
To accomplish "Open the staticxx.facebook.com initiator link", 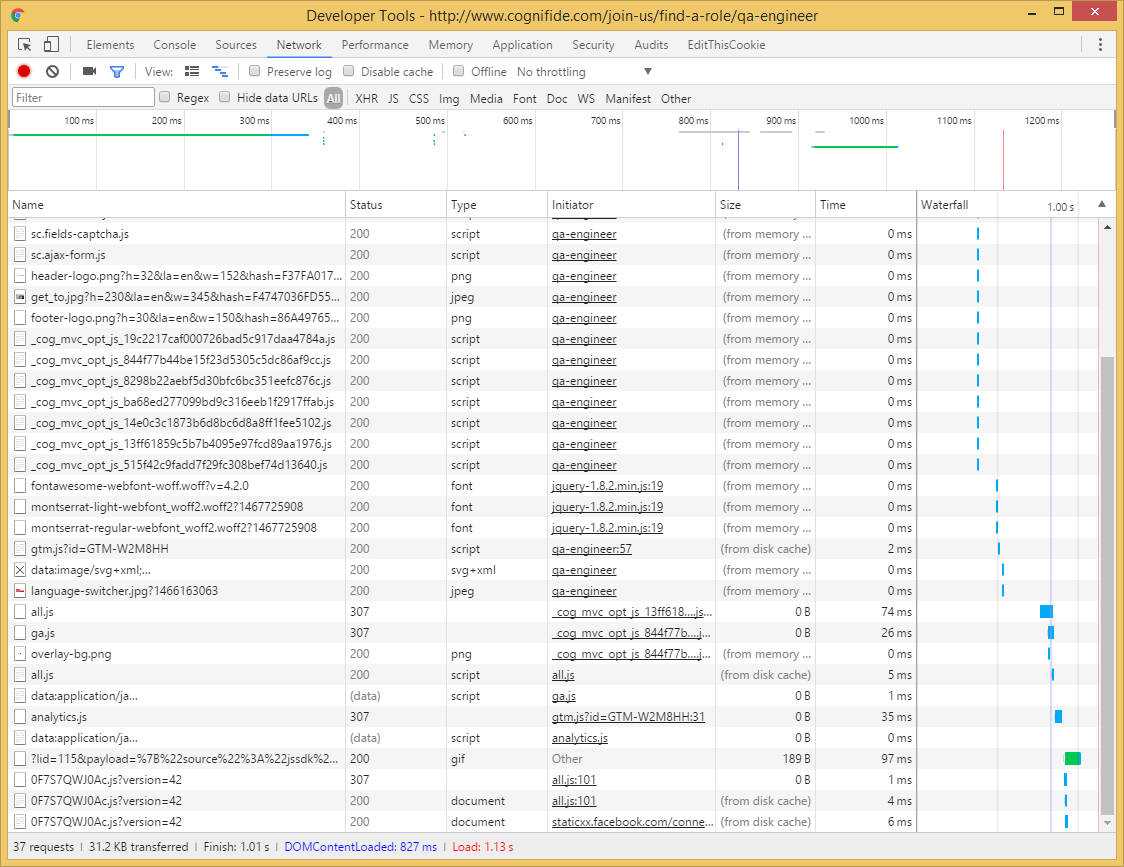I will (x=632, y=822).
